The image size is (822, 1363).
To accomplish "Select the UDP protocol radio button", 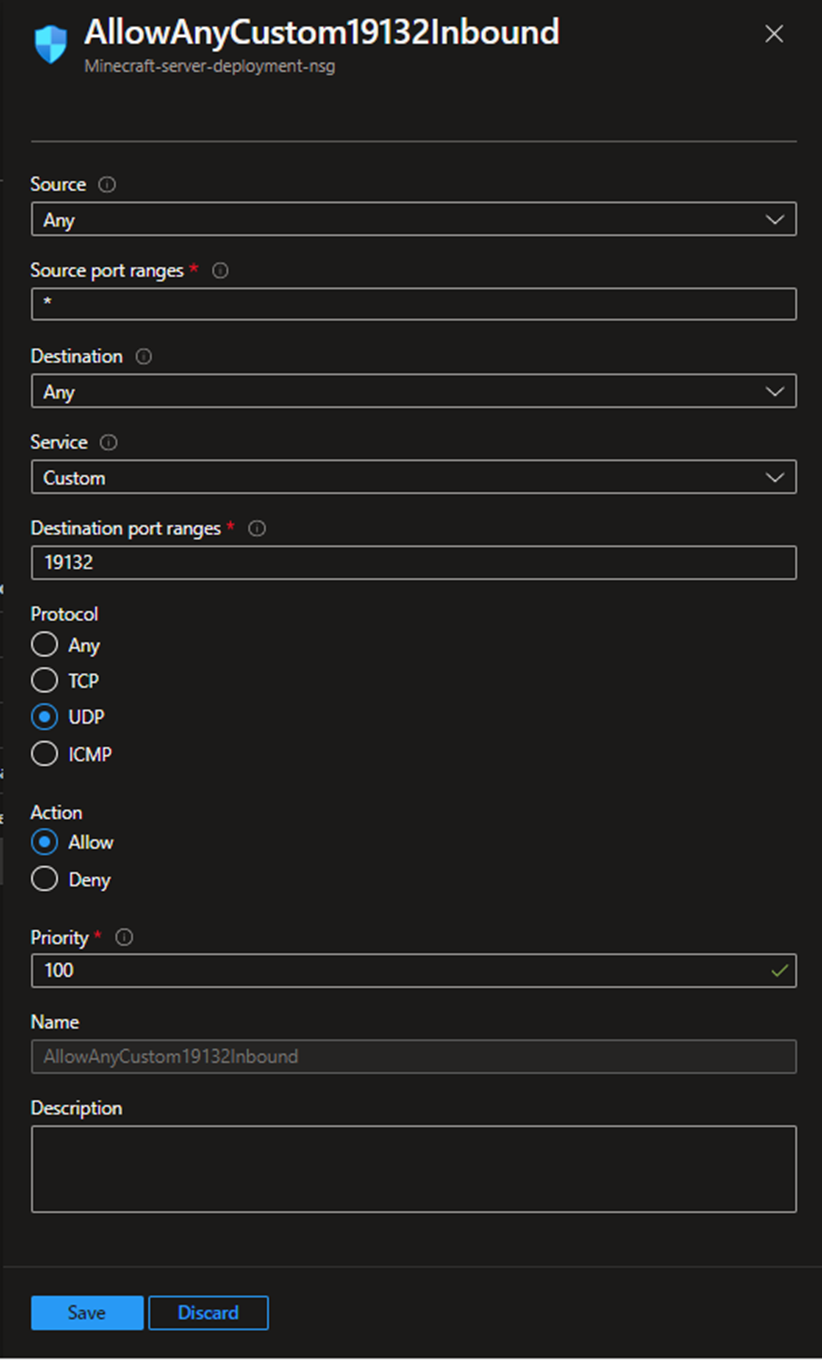I will tap(44, 717).
